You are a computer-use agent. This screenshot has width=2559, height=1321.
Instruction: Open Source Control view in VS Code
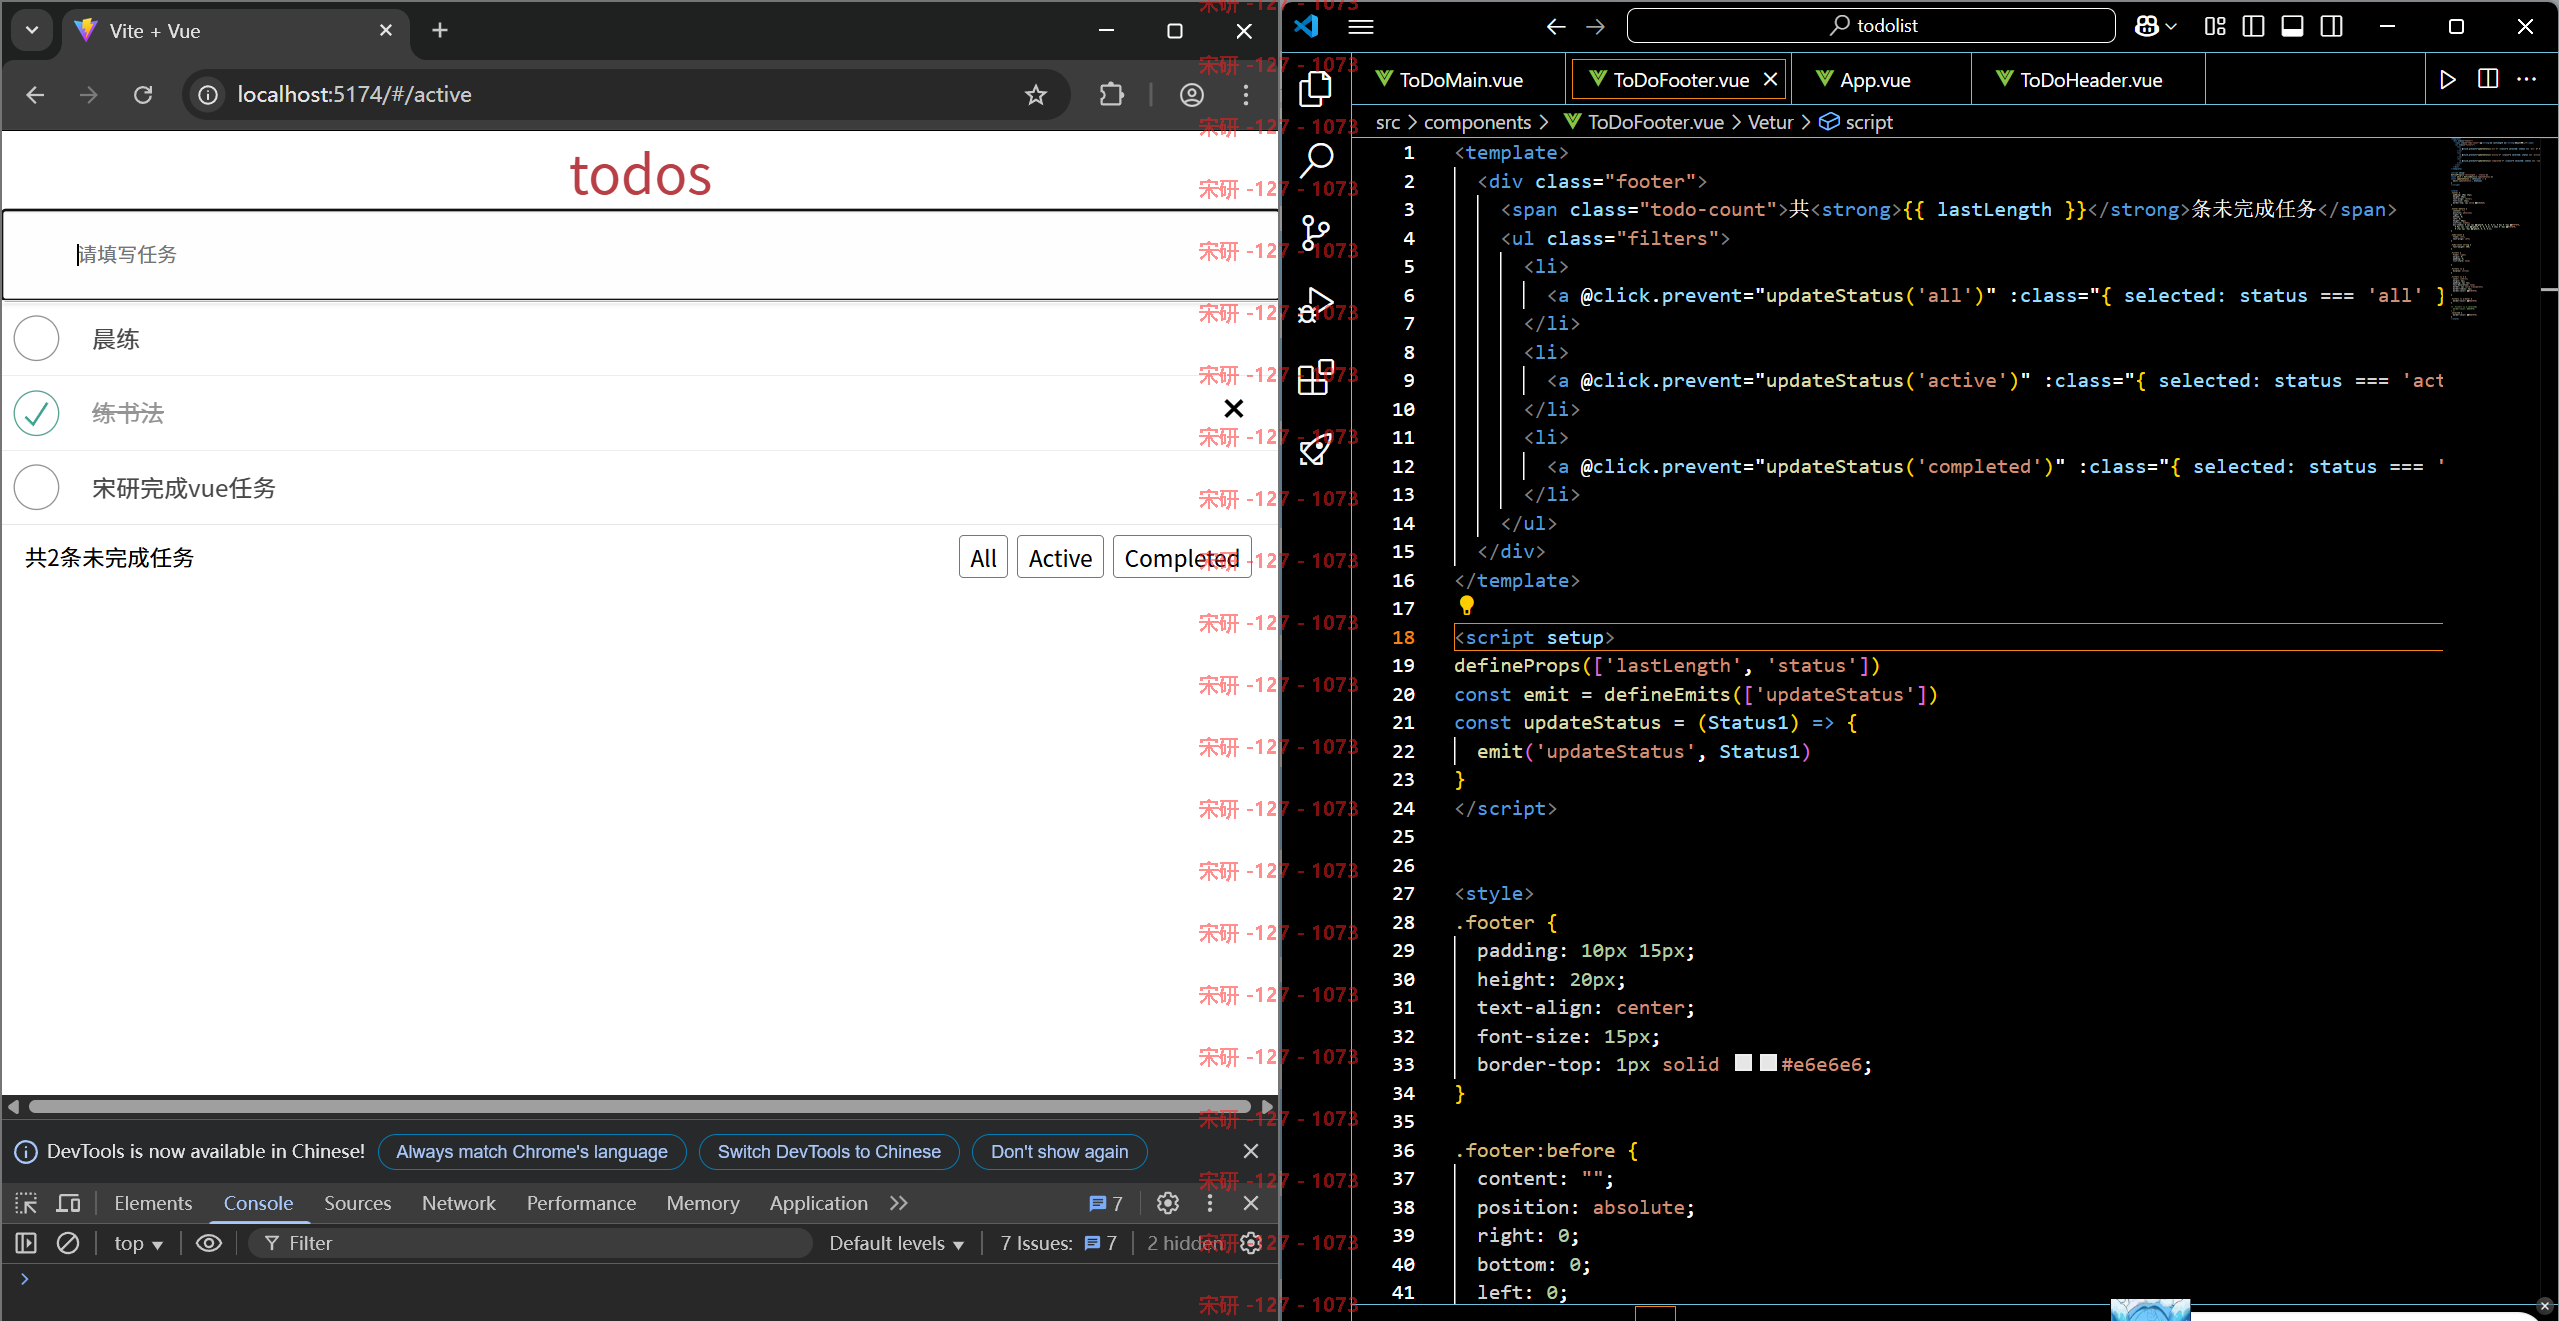(1316, 233)
